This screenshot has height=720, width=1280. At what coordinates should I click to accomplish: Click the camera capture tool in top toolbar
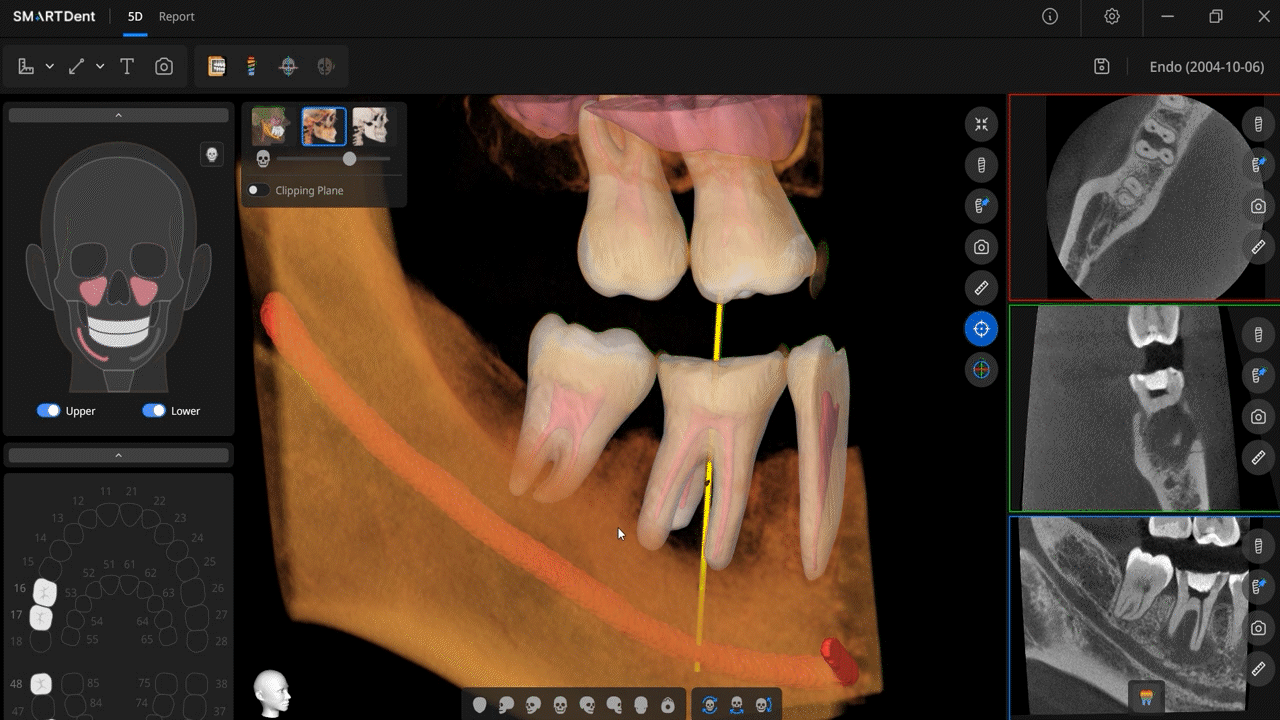[x=164, y=67]
